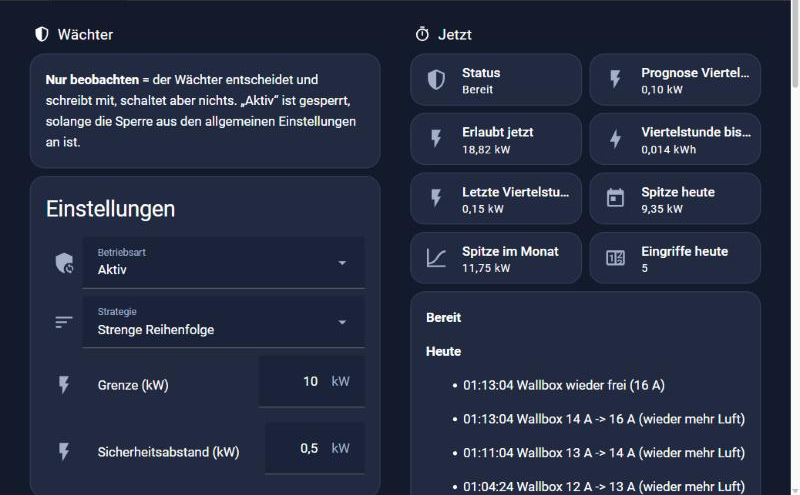Image resolution: width=800 pixels, height=495 pixels.
Task: Click the Heute log heading
Action: point(443,352)
